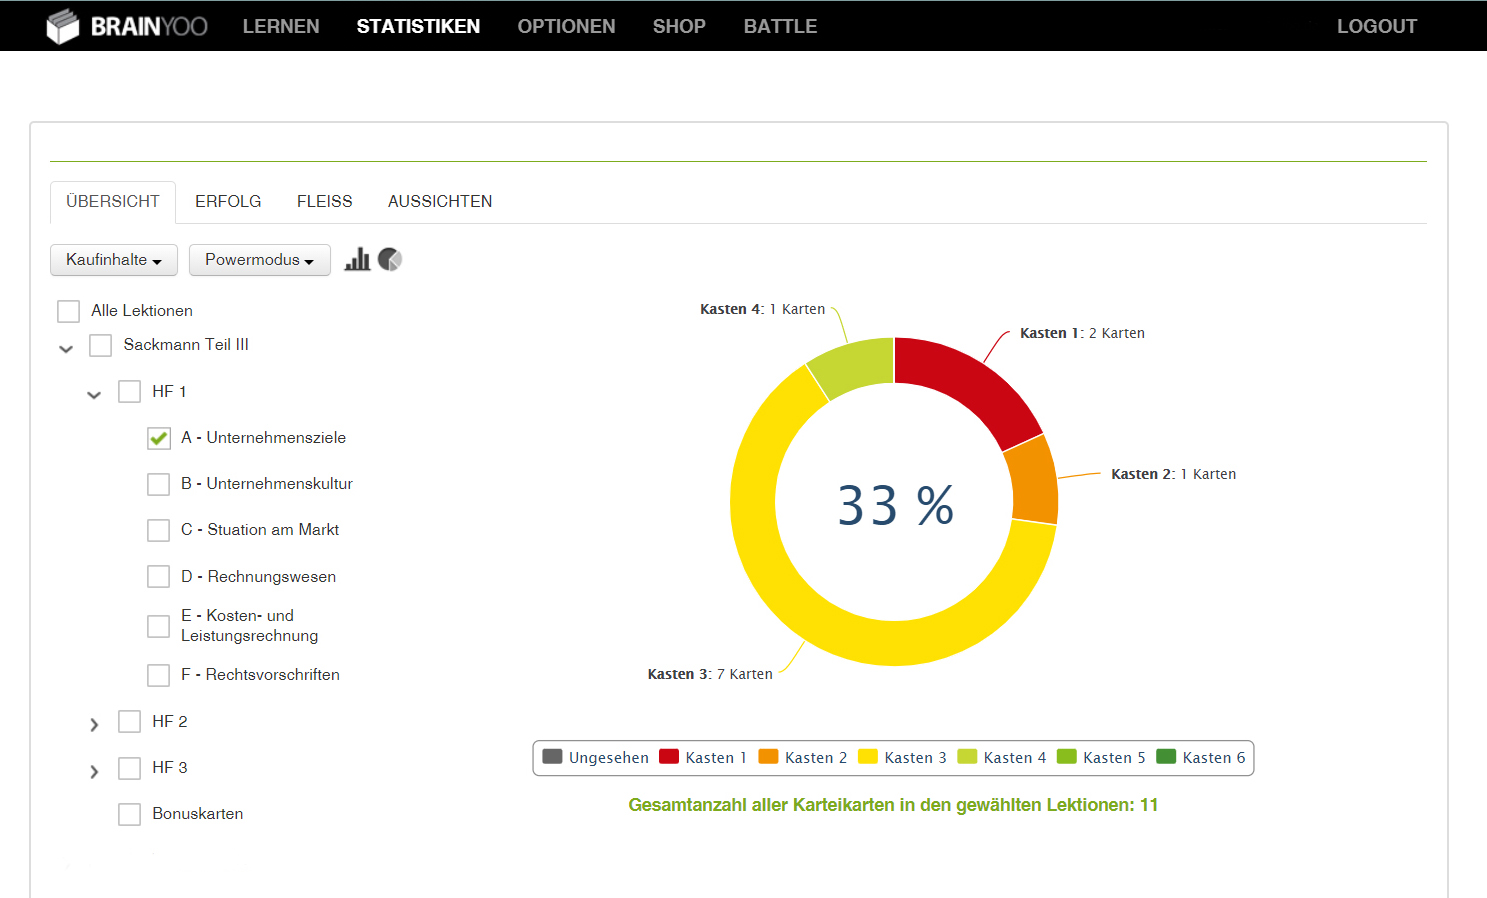Go to the LERNEN page
The height and width of the screenshot is (898, 1487).
[281, 27]
